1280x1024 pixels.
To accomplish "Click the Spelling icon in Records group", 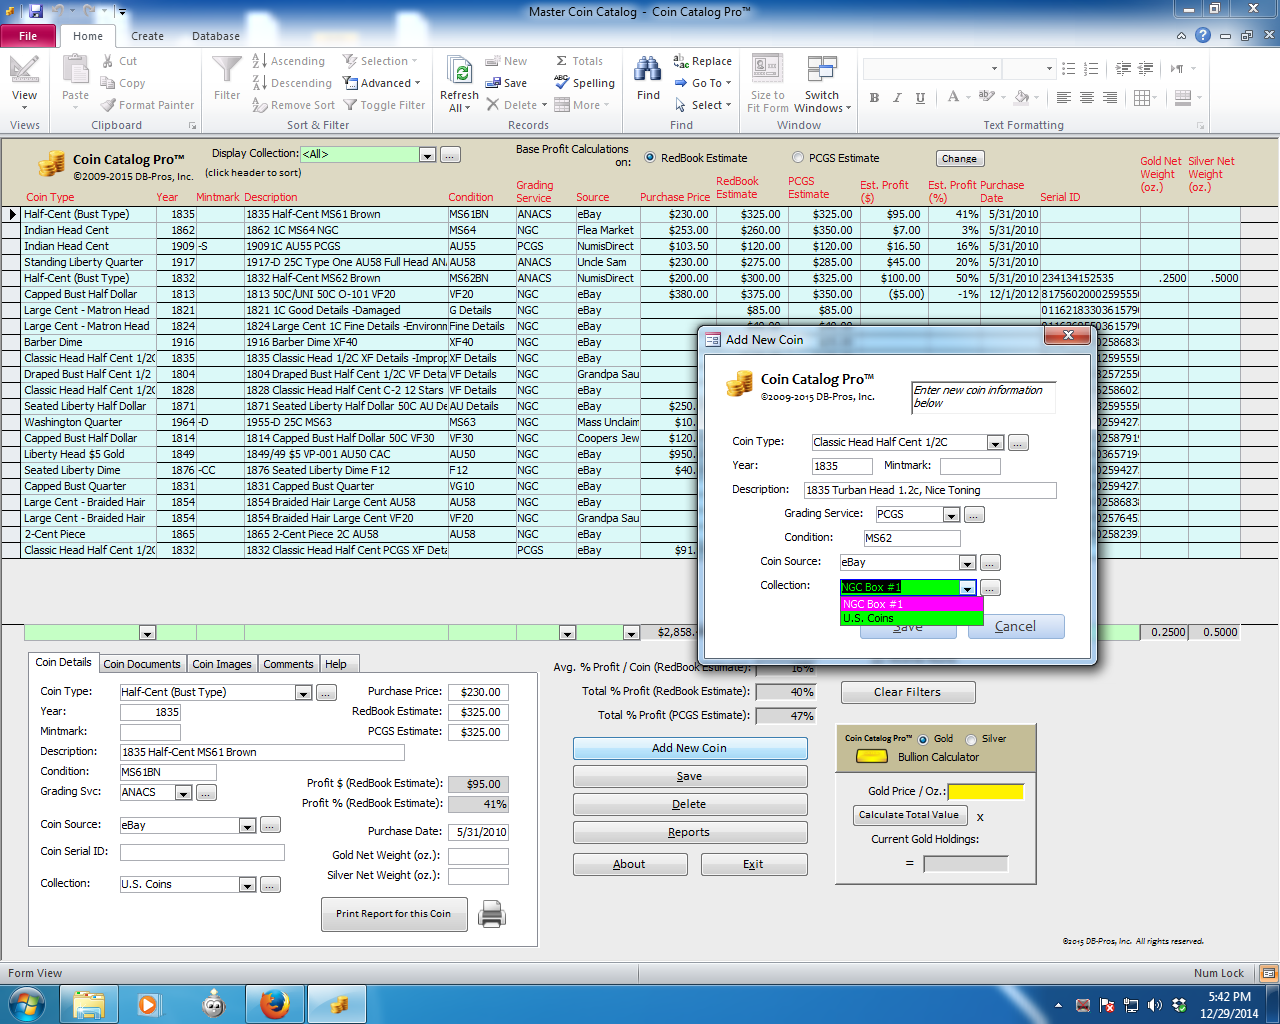I will point(563,84).
